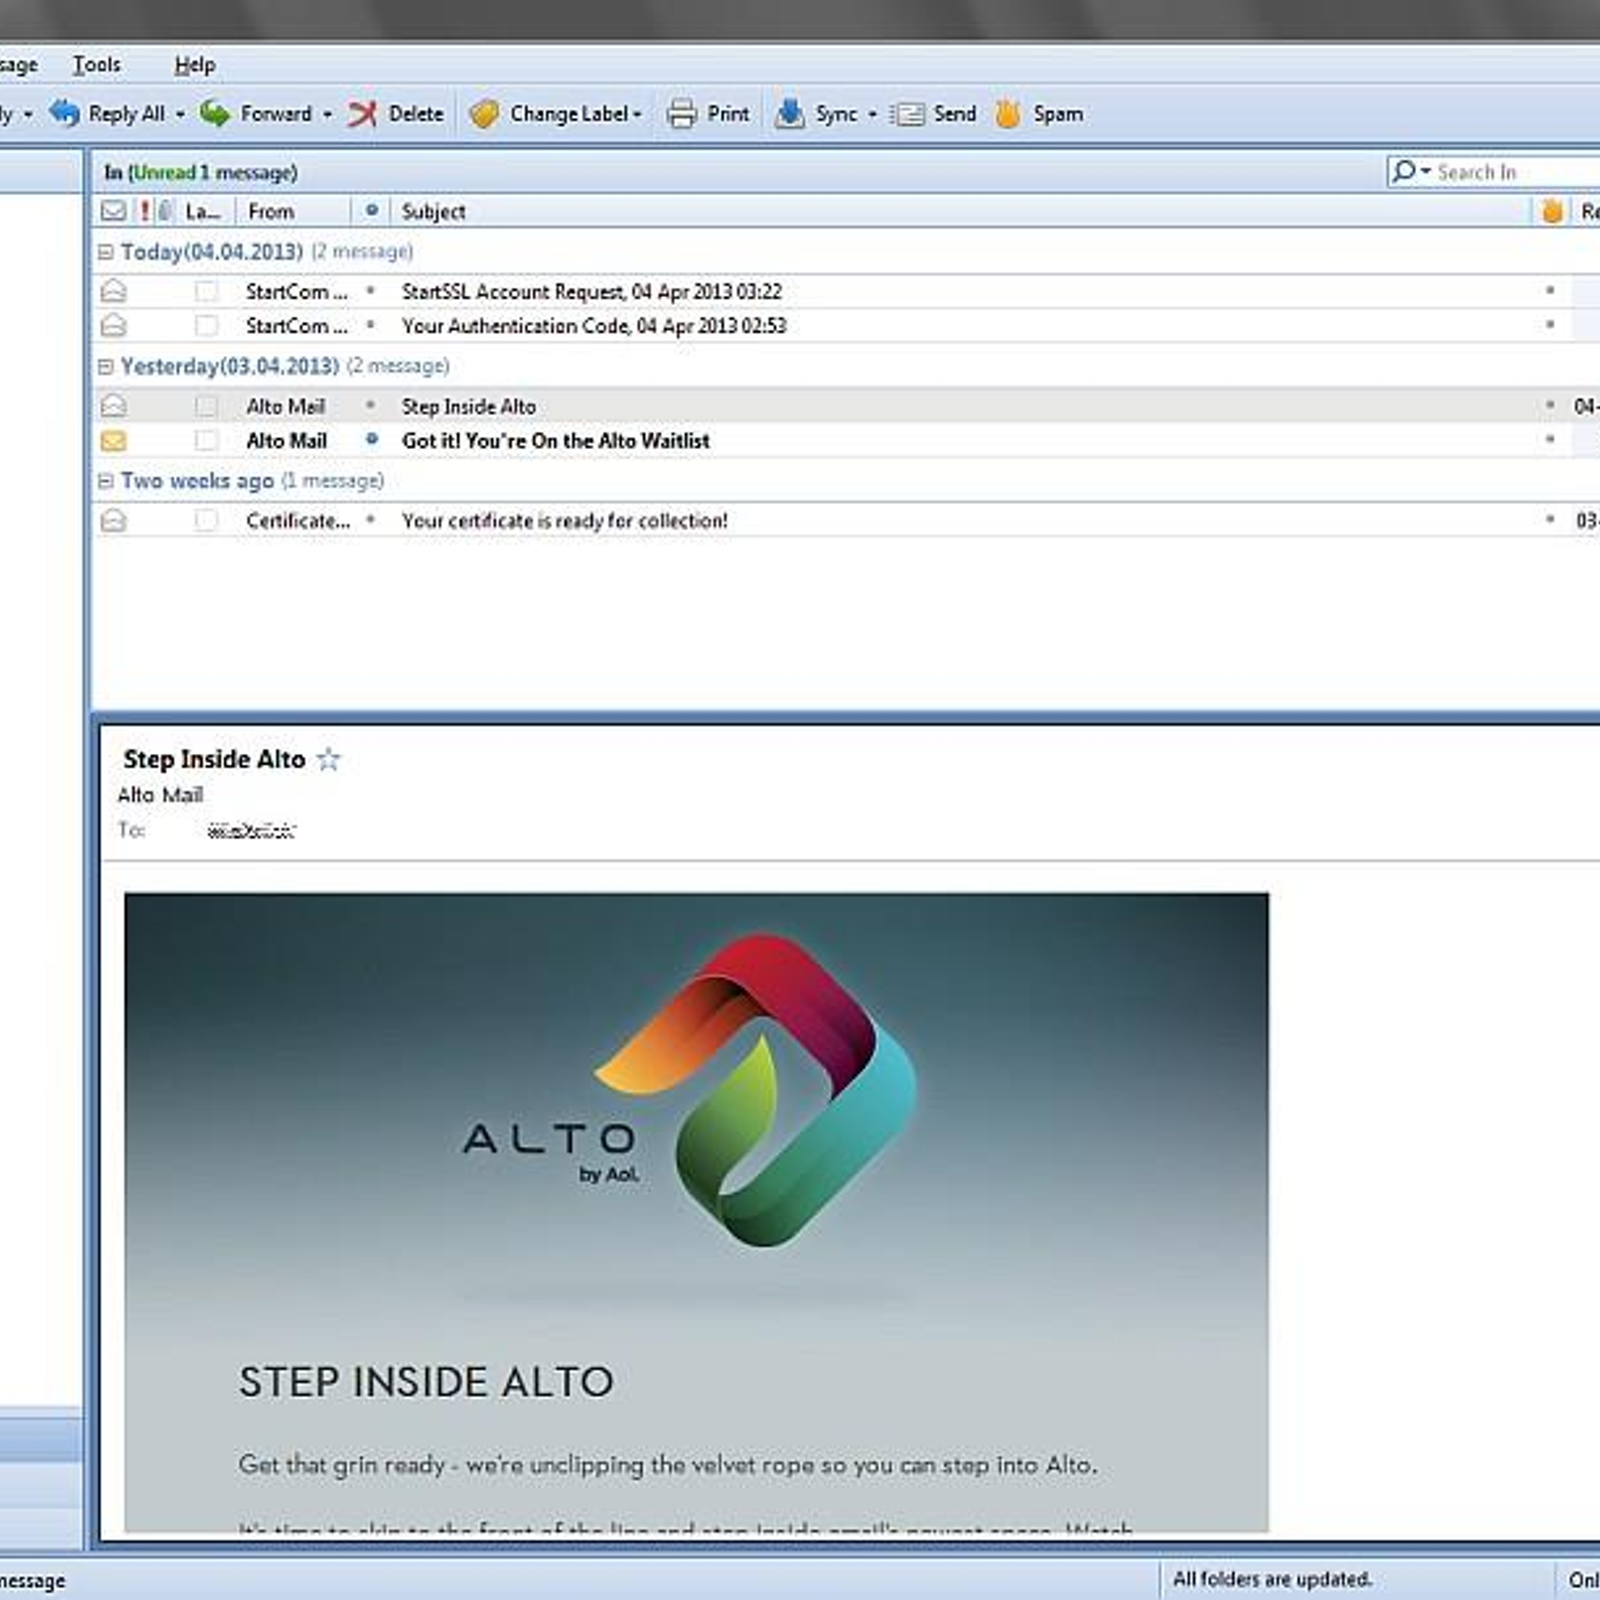Click unread envelope icon of Alto Waitlist row
Image resolution: width=1600 pixels, height=1600 pixels.
point(114,440)
